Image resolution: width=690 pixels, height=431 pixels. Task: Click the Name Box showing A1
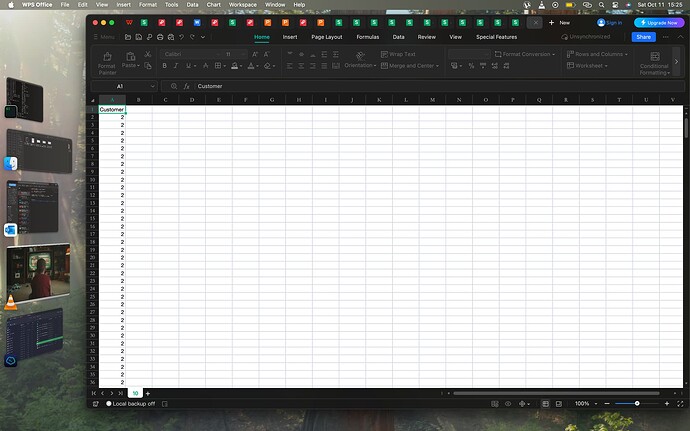click(x=121, y=86)
